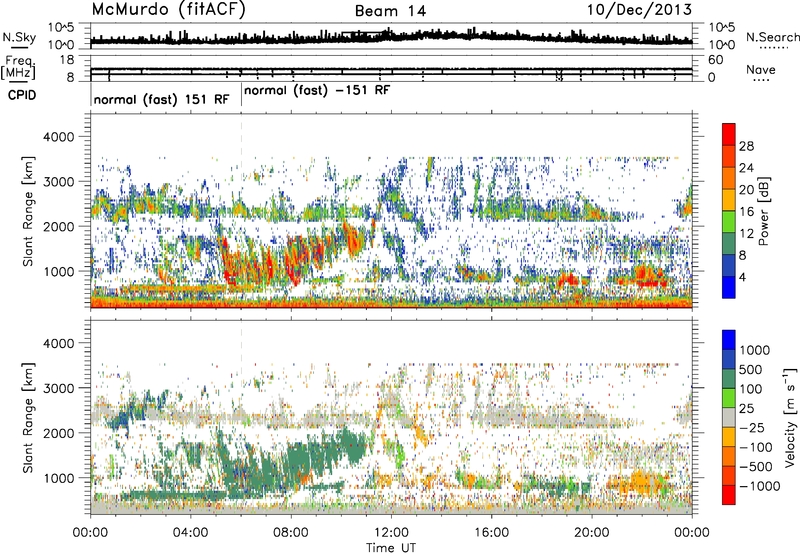The image size is (800, 554).
Task: Click the blue bottom segment of the power colorbar
Action: click(729, 287)
